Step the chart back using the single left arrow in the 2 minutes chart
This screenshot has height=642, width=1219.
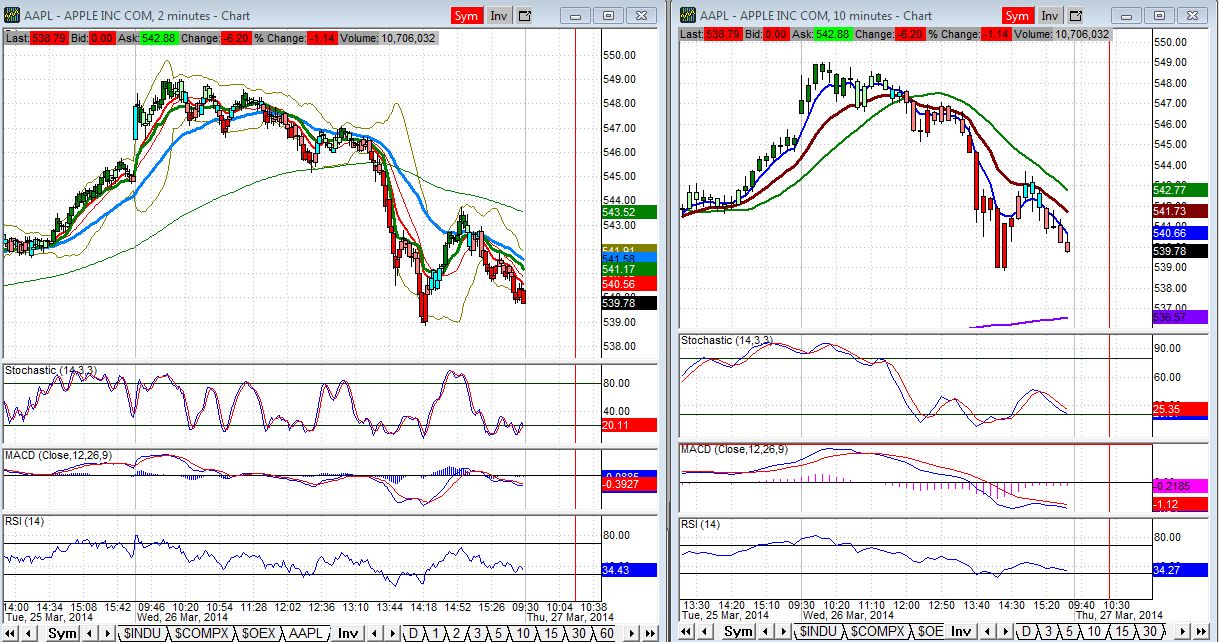[x=29, y=633]
